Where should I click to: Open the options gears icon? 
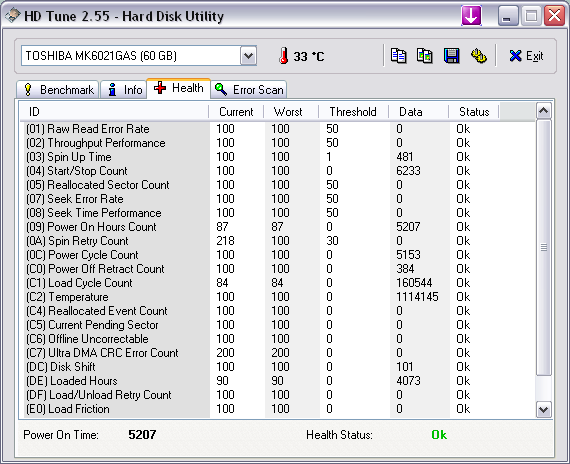[x=479, y=56]
